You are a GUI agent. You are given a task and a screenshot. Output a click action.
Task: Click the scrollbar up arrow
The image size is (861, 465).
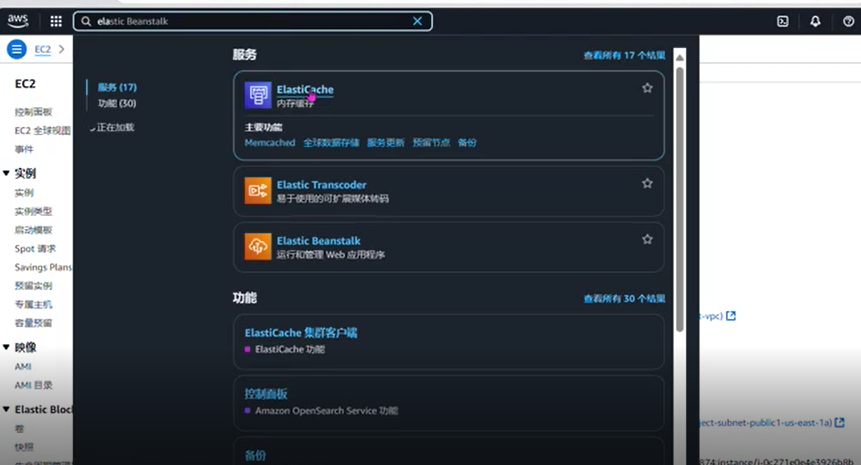point(680,57)
